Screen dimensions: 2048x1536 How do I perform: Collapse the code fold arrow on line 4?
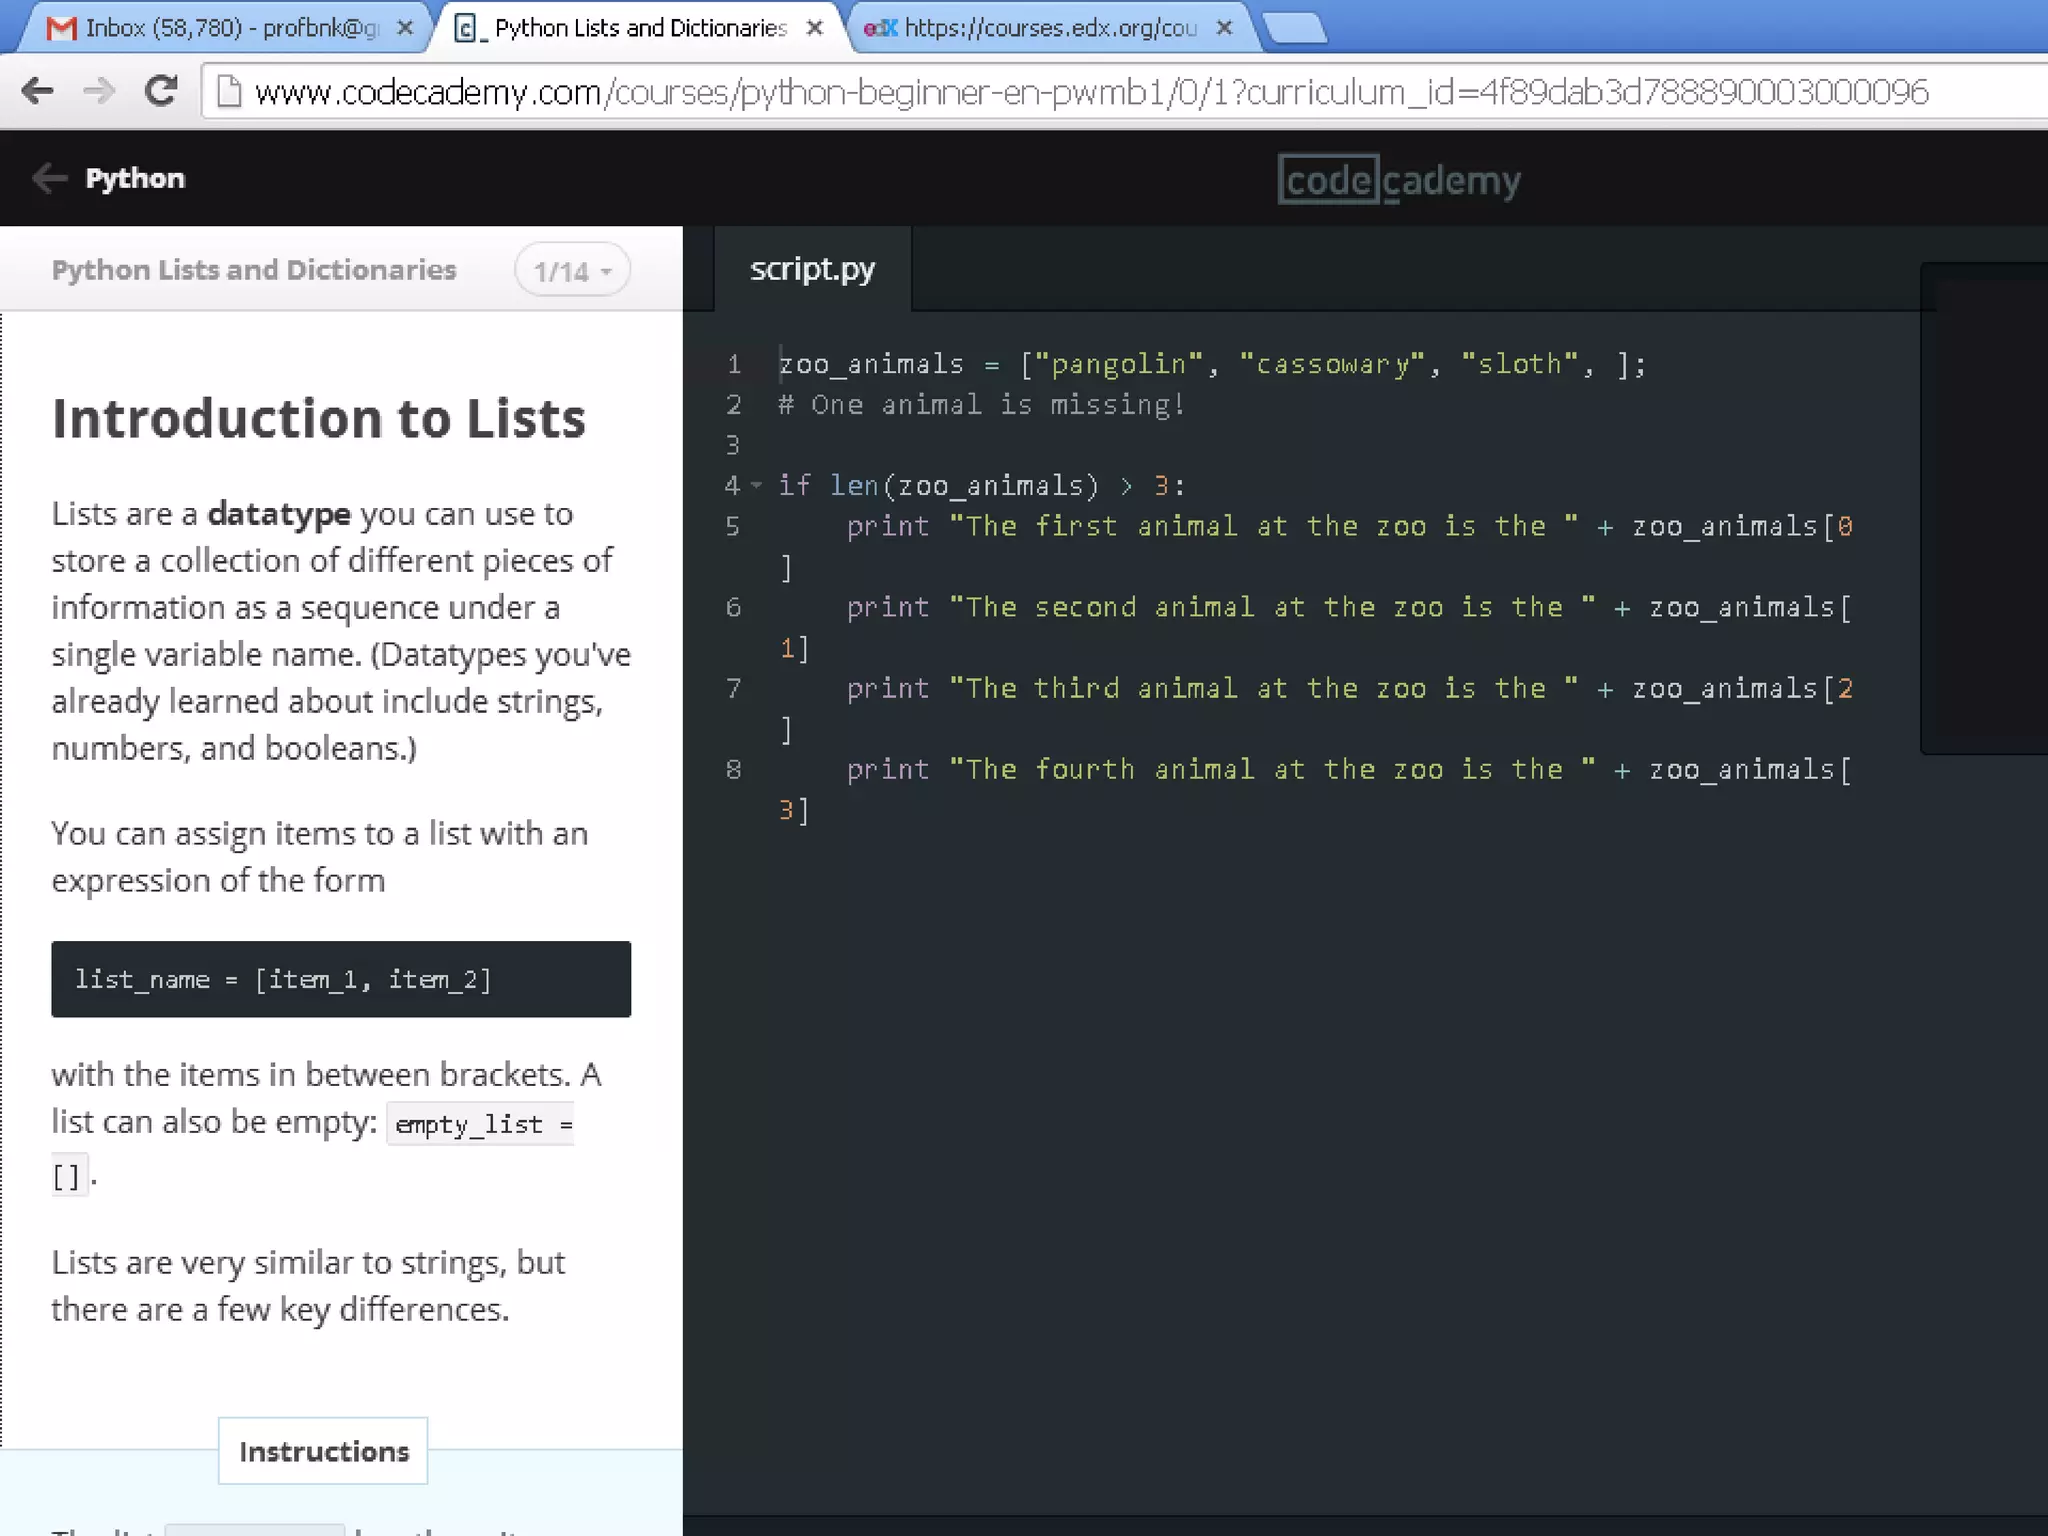coord(757,486)
